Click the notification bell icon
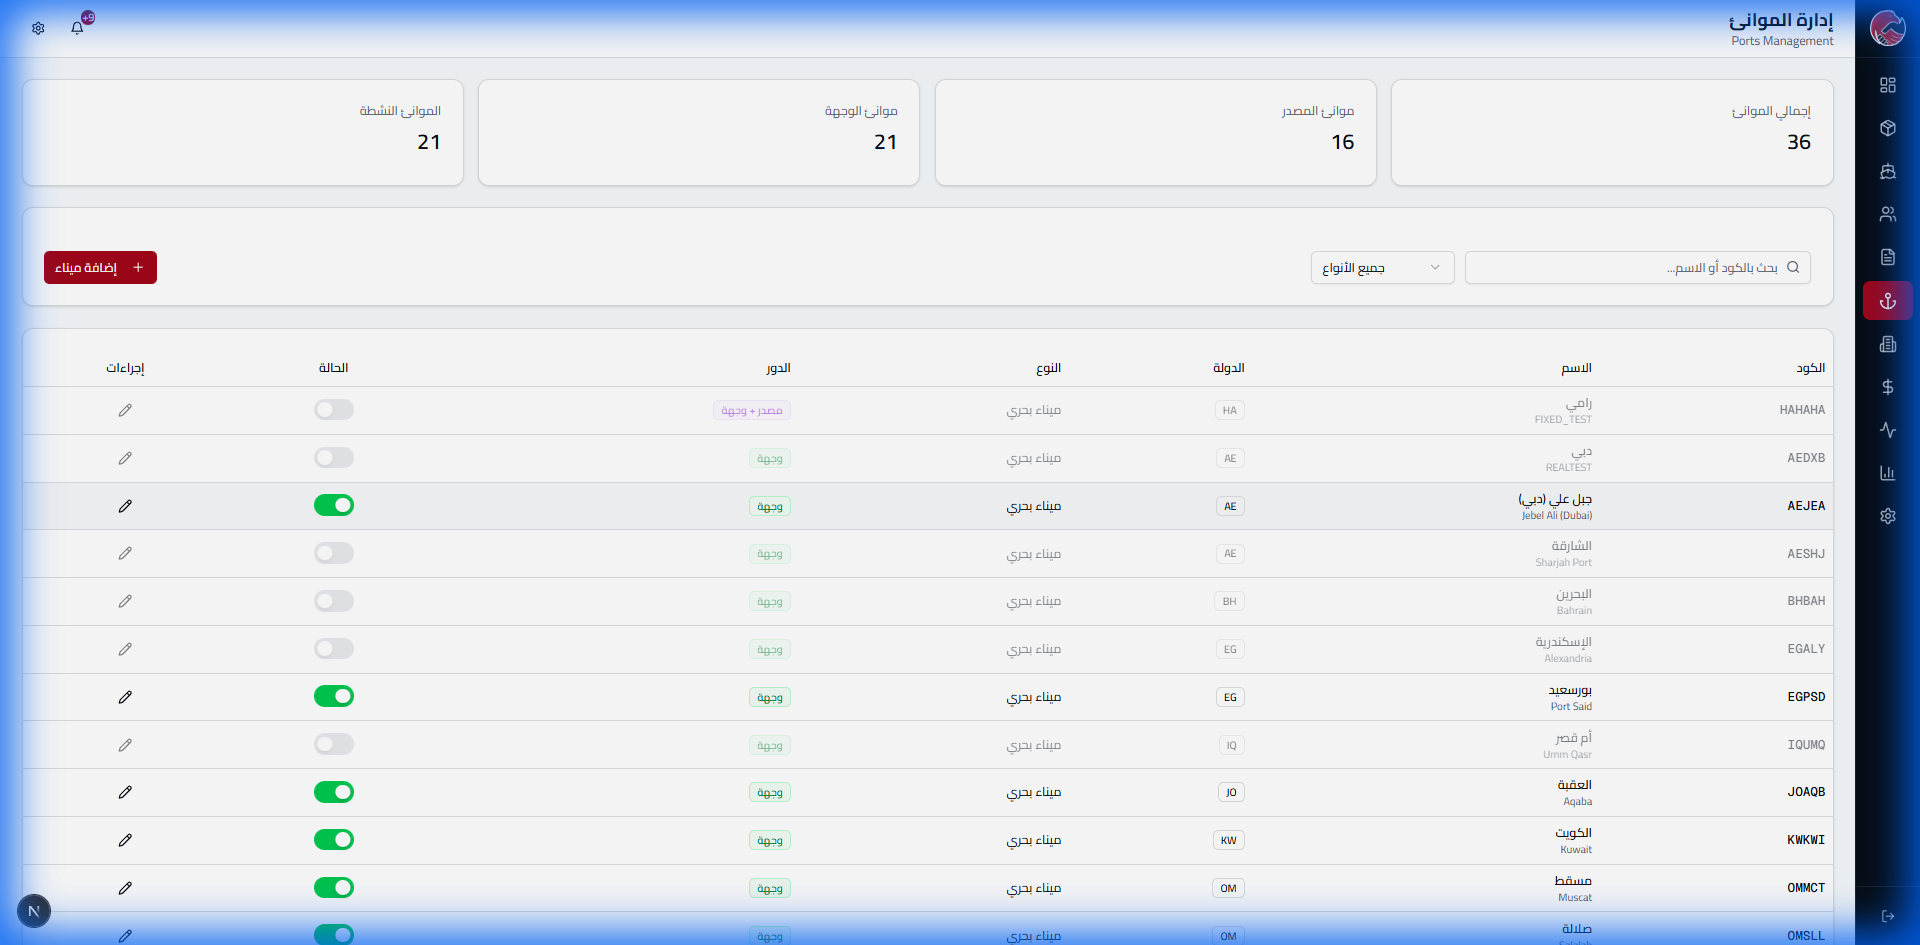Viewport: 1920px width, 945px height. (x=77, y=28)
